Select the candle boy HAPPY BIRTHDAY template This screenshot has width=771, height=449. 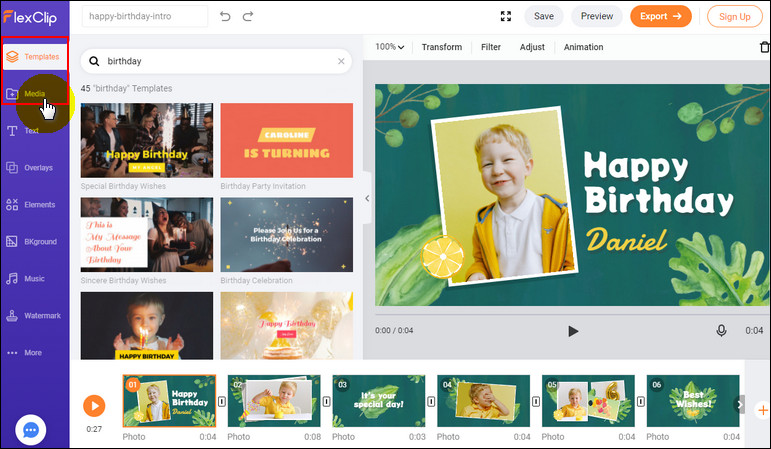[147, 326]
